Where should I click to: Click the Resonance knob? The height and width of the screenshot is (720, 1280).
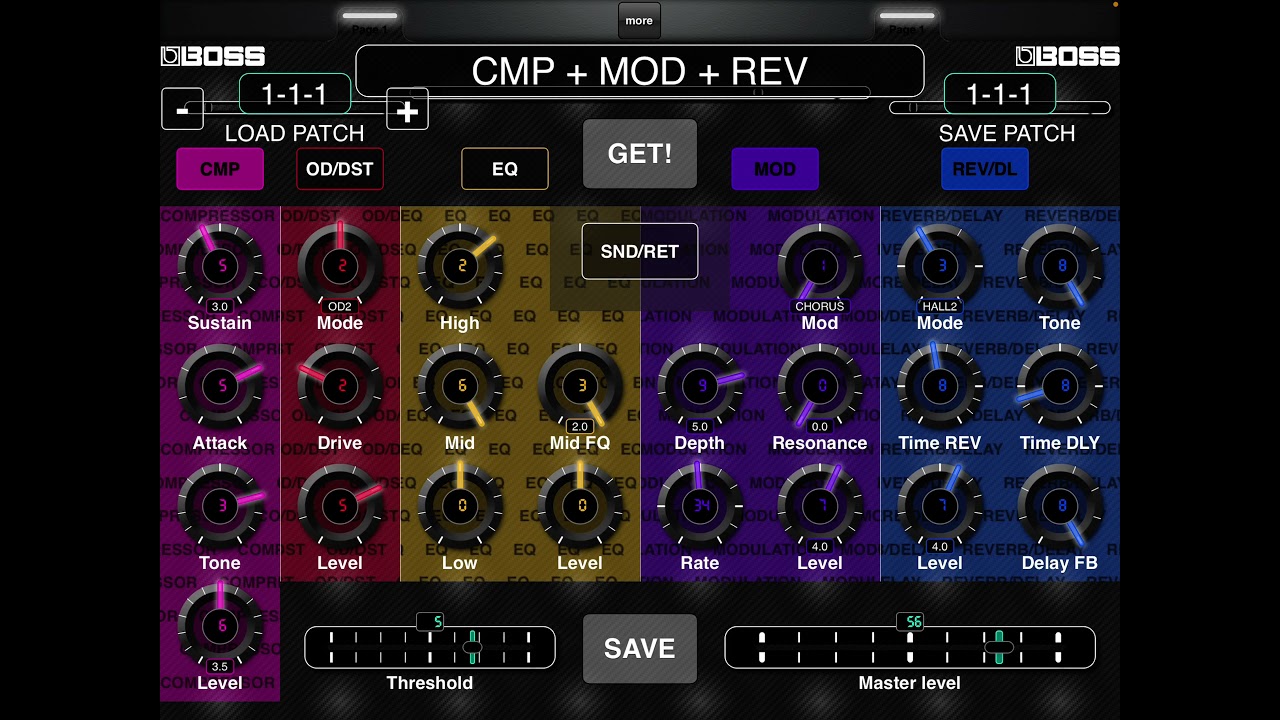[820, 386]
